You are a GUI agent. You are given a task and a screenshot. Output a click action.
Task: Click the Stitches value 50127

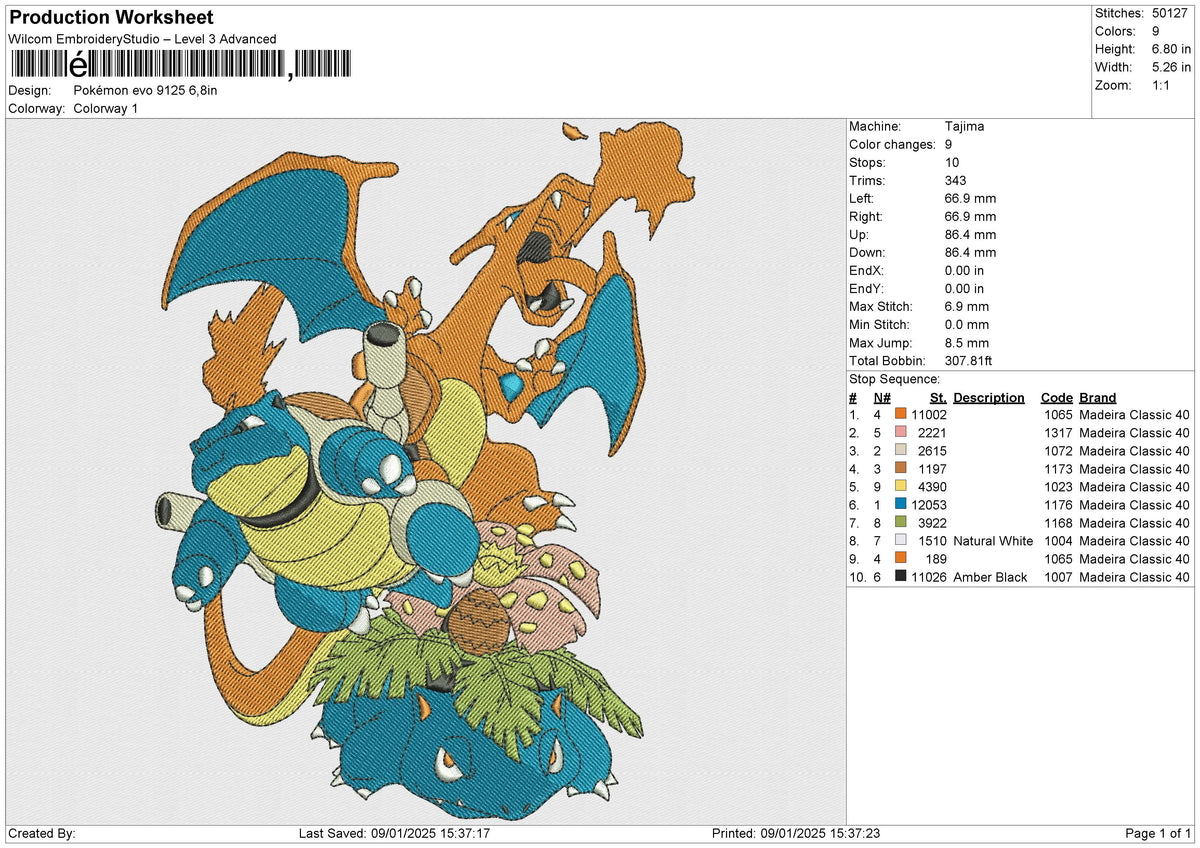point(1170,13)
